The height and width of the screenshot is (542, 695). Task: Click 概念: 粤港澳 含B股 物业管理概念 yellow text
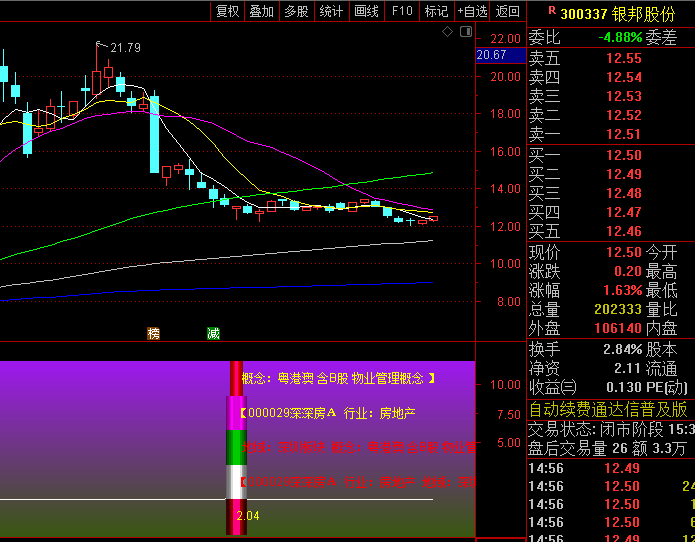click(x=339, y=378)
